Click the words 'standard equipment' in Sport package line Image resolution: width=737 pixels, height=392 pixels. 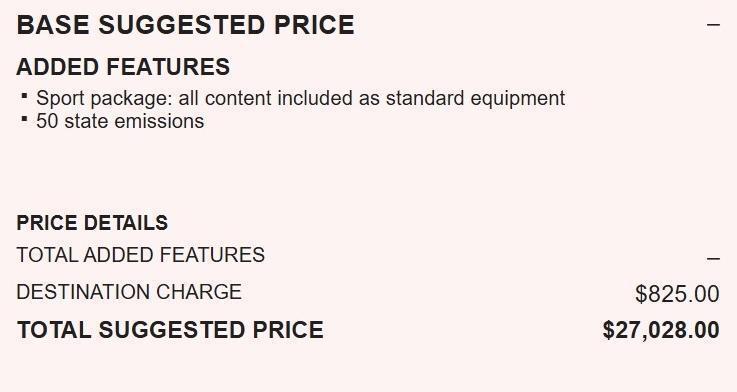[x=475, y=98]
